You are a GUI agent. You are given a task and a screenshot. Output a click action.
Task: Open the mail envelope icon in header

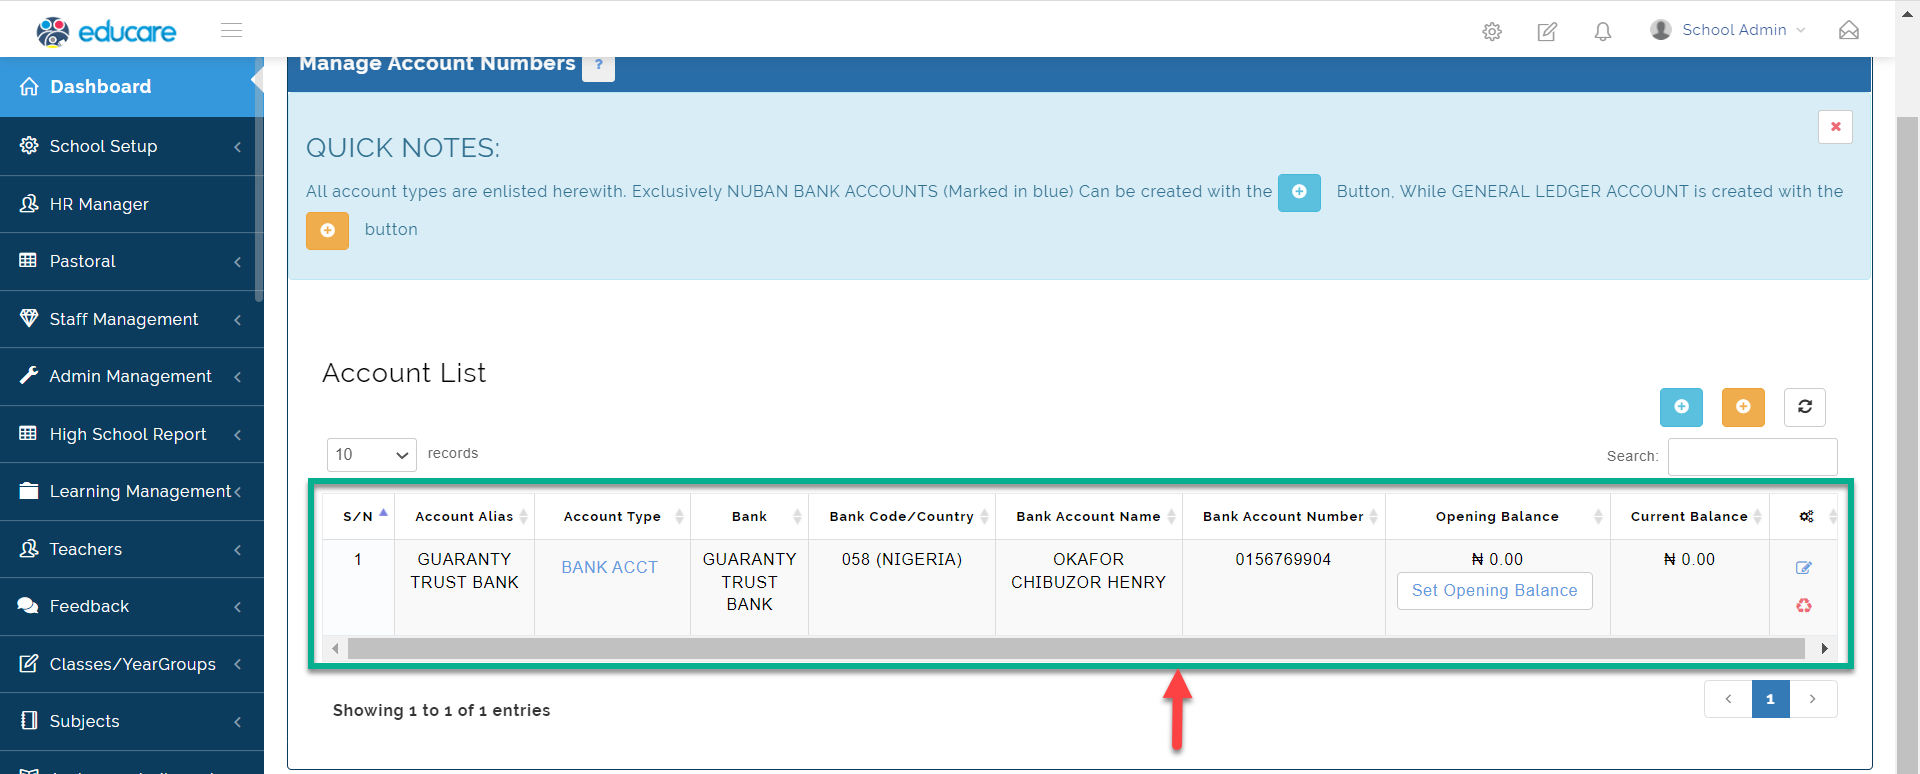[x=1849, y=30]
